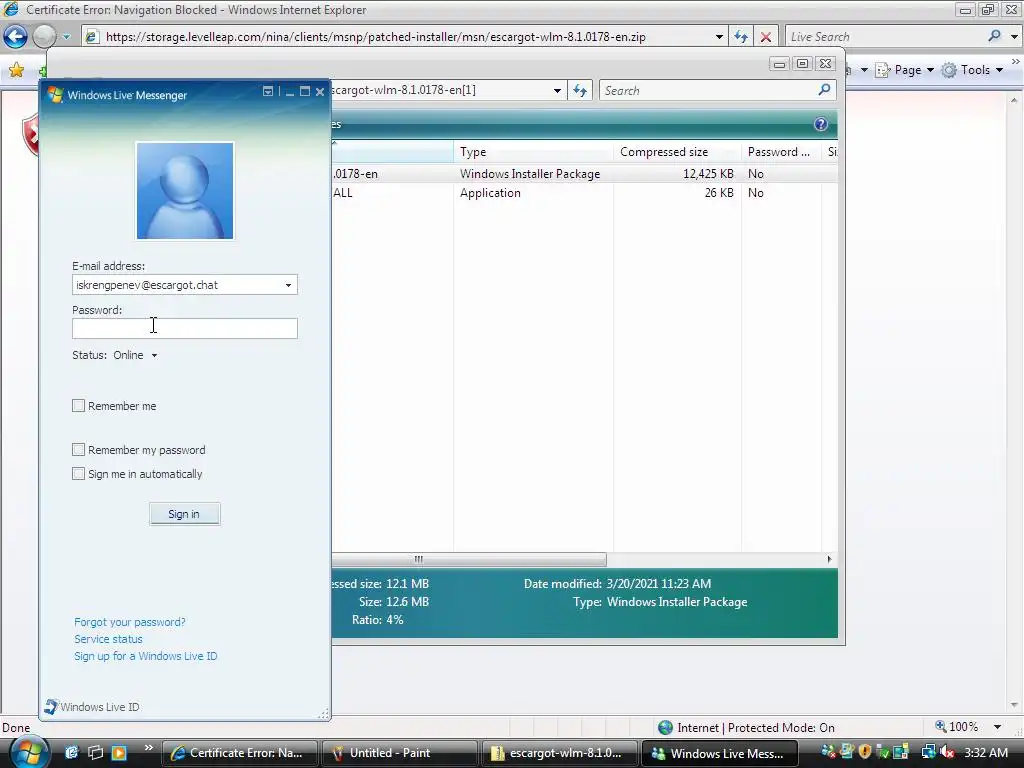This screenshot has height=768, width=1024.
Task: Click the Messenger show menu icon
Action: [268, 91]
